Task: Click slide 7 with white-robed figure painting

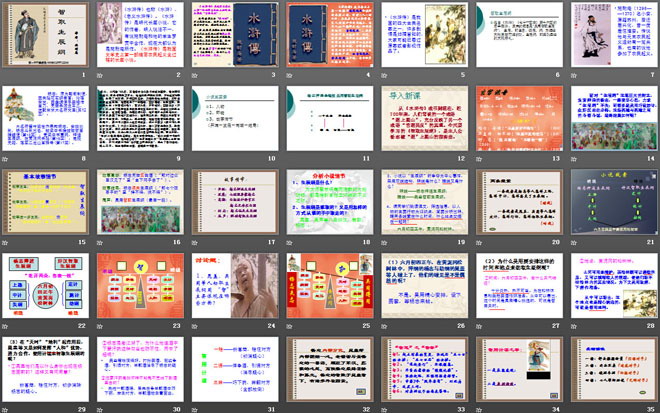Action: pos(612,36)
